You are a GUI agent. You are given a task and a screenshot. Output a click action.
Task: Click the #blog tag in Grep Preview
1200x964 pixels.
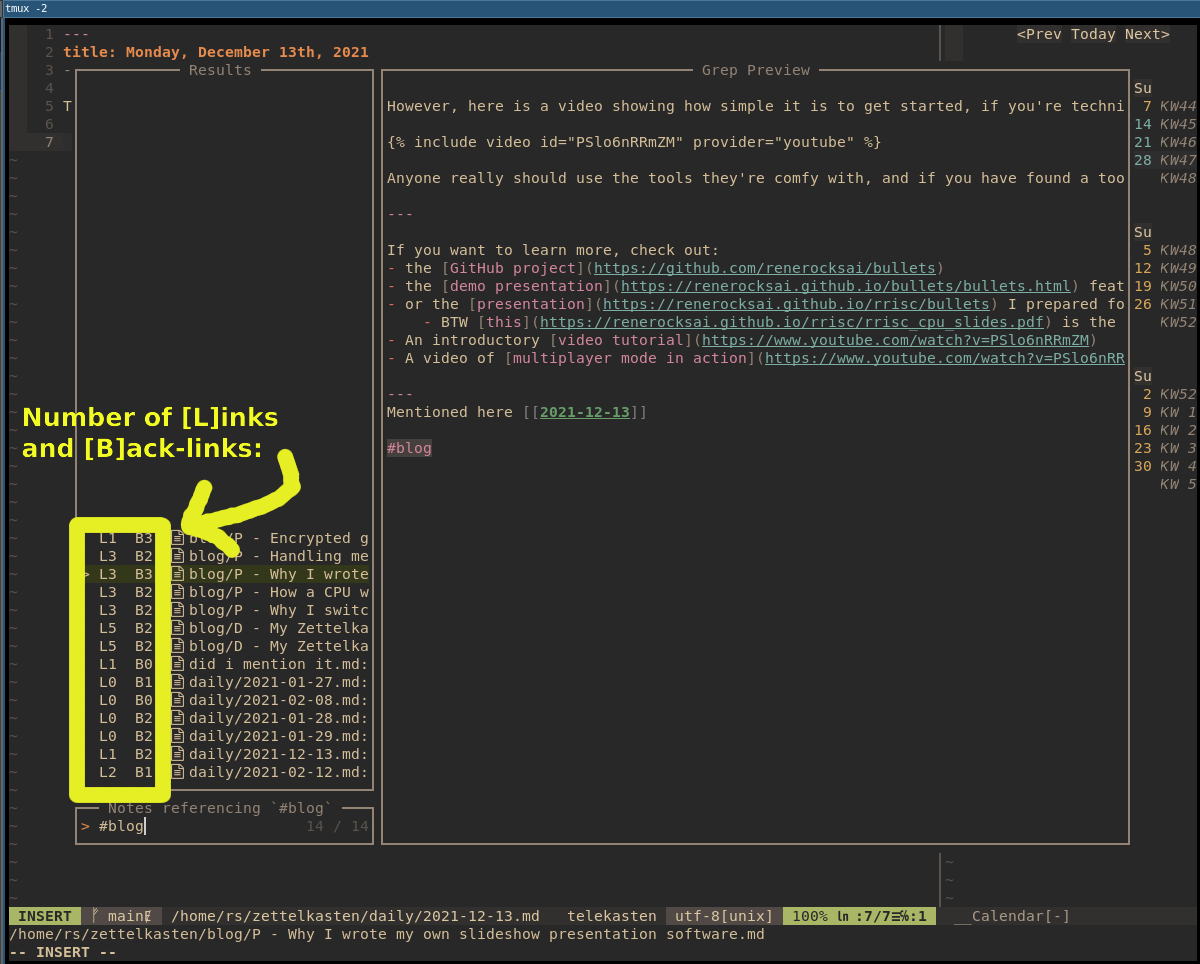(409, 448)
